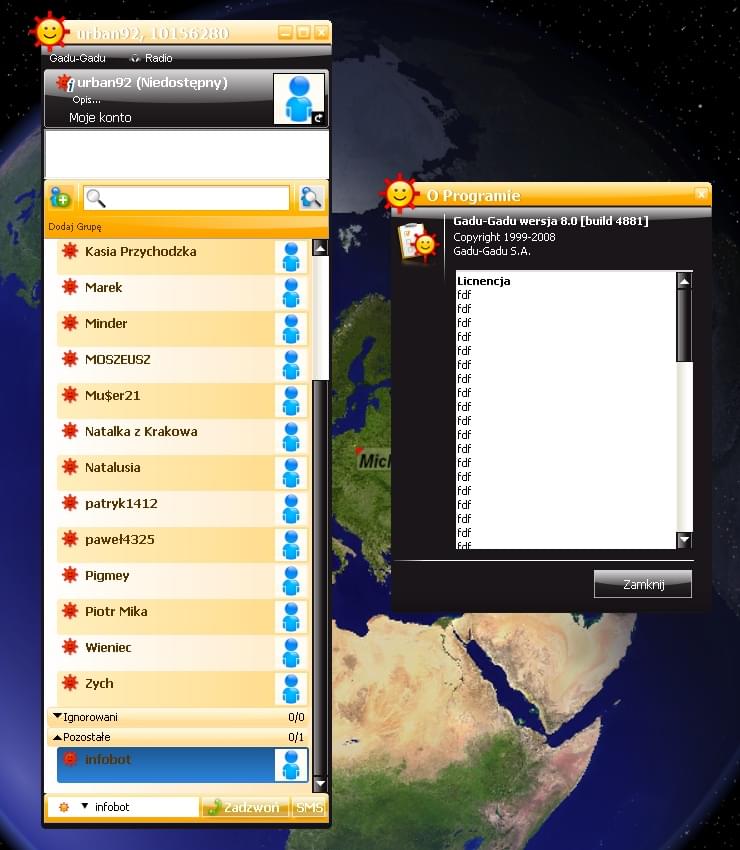Click Mu$er21's avatar icon

click(x=291, y=401)
